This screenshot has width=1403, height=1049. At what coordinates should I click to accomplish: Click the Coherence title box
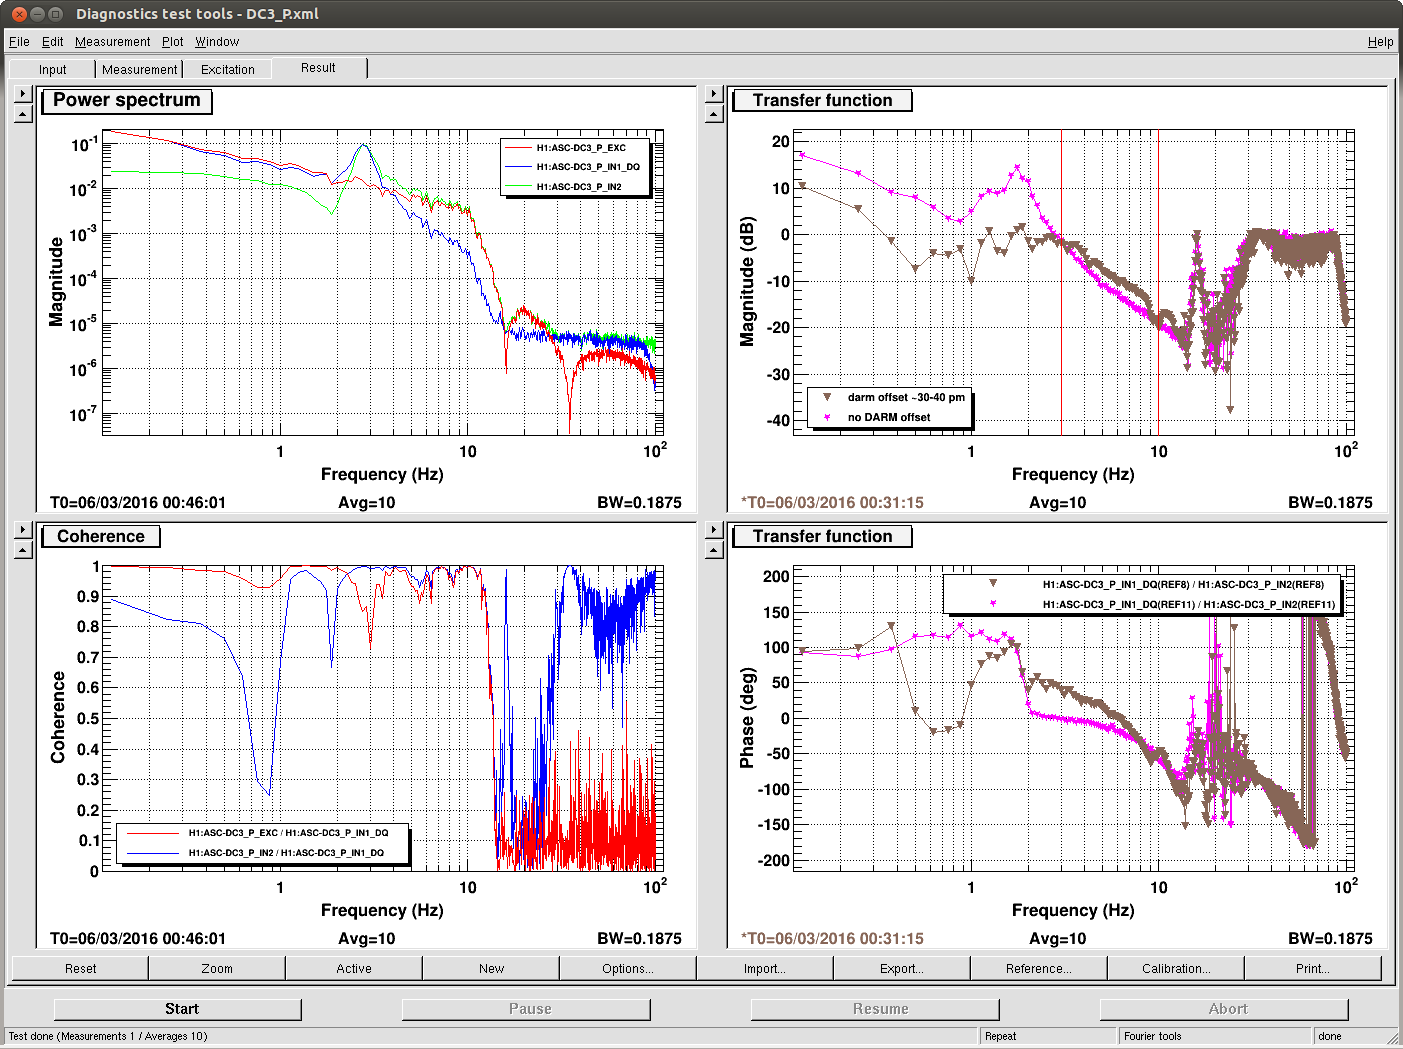click(x=101, y=536)
